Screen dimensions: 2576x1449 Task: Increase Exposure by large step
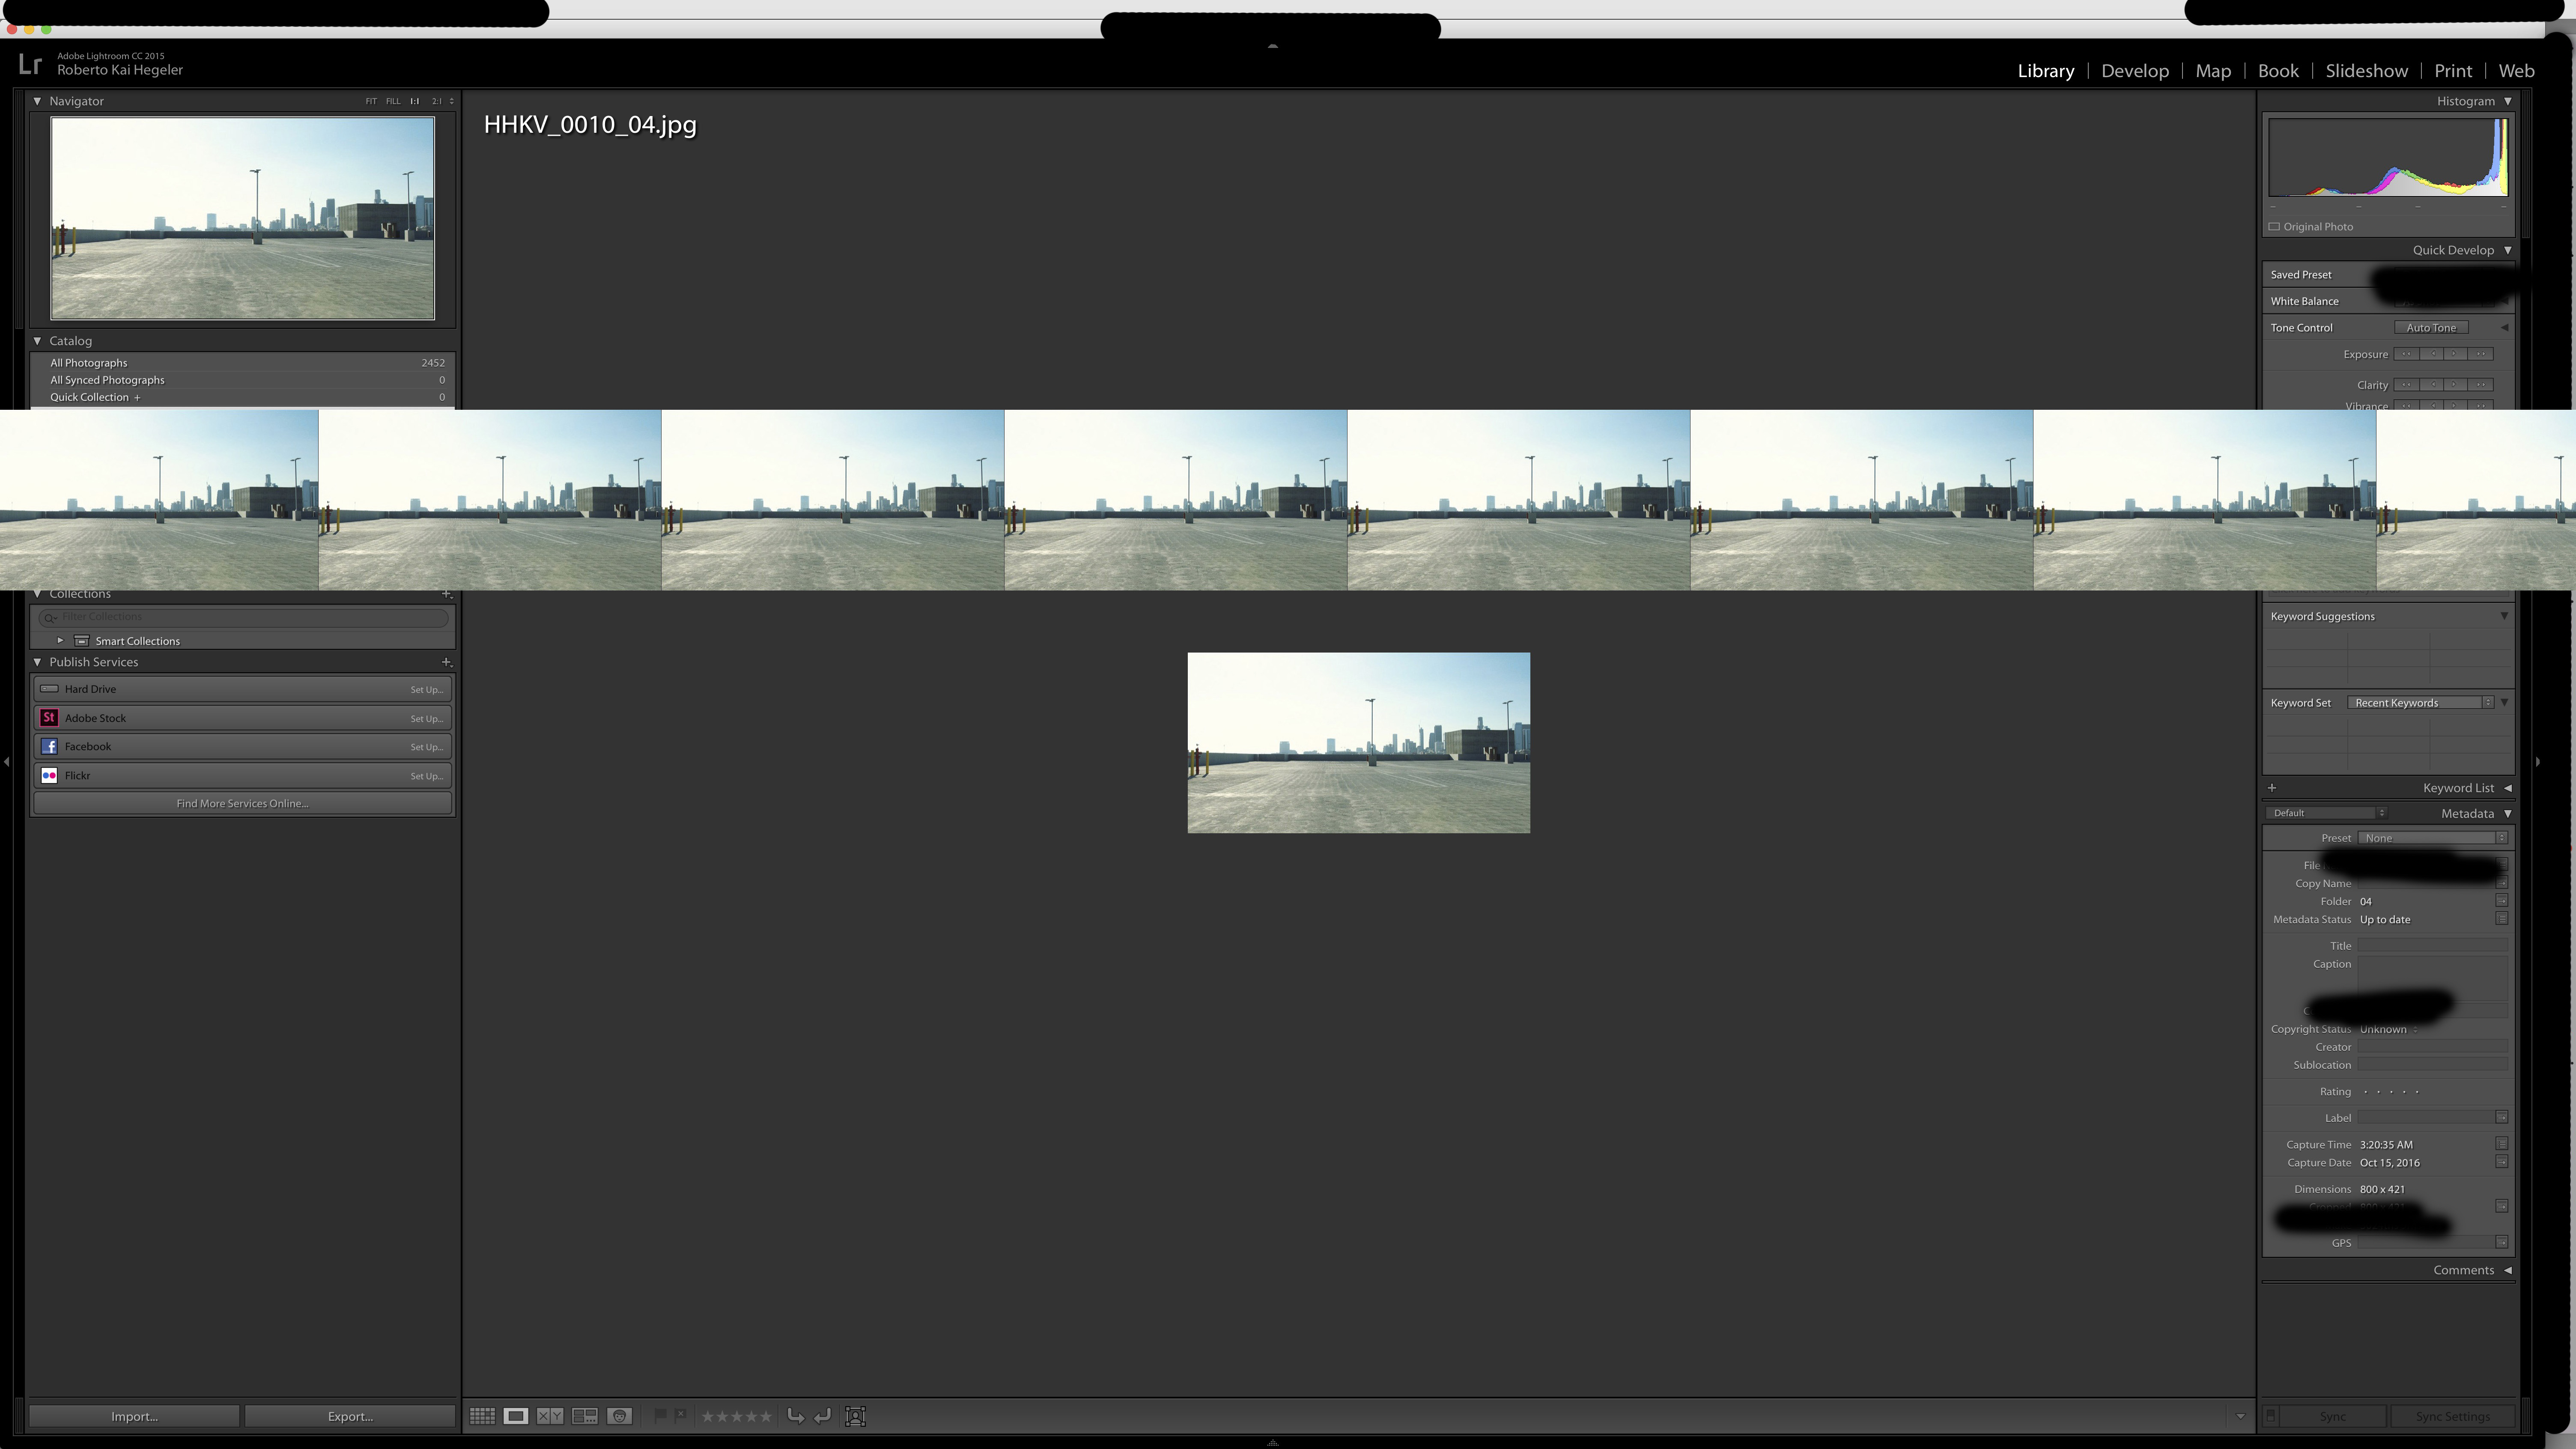(2481, 354)
